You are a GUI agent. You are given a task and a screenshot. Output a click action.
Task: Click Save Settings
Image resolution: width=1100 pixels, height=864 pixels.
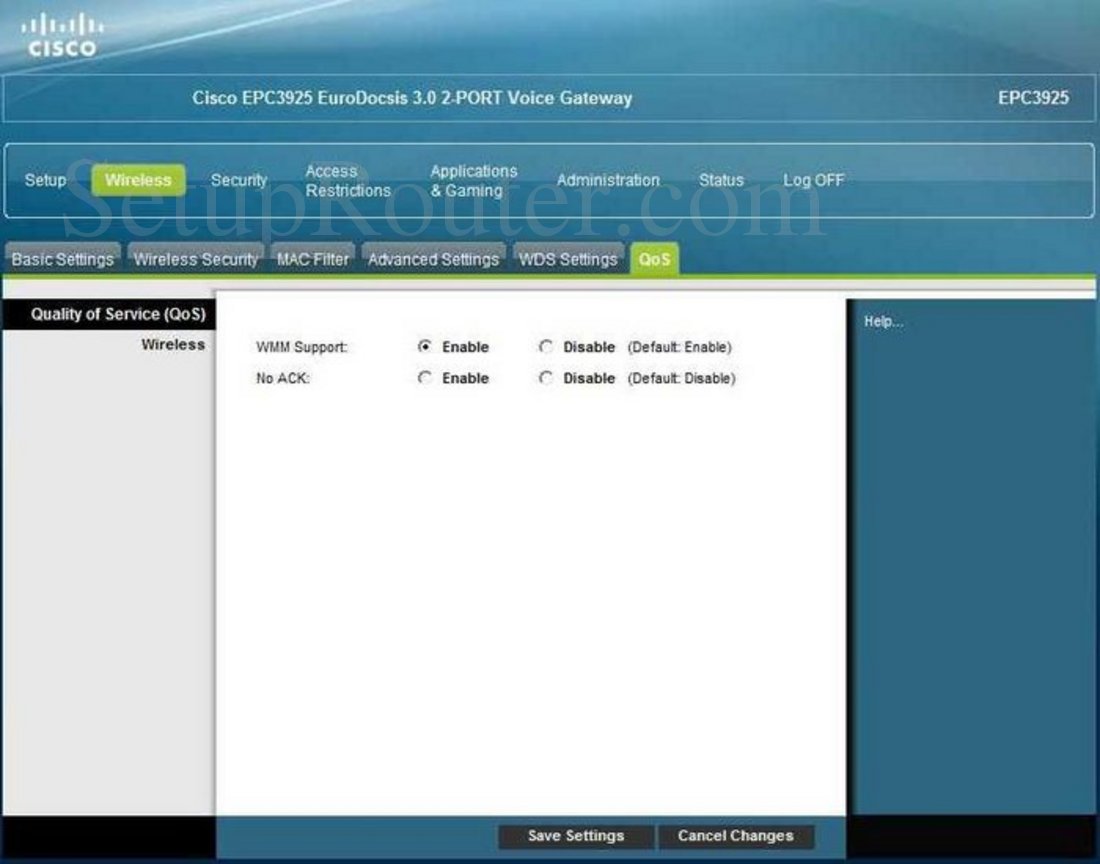coord(575,836)
